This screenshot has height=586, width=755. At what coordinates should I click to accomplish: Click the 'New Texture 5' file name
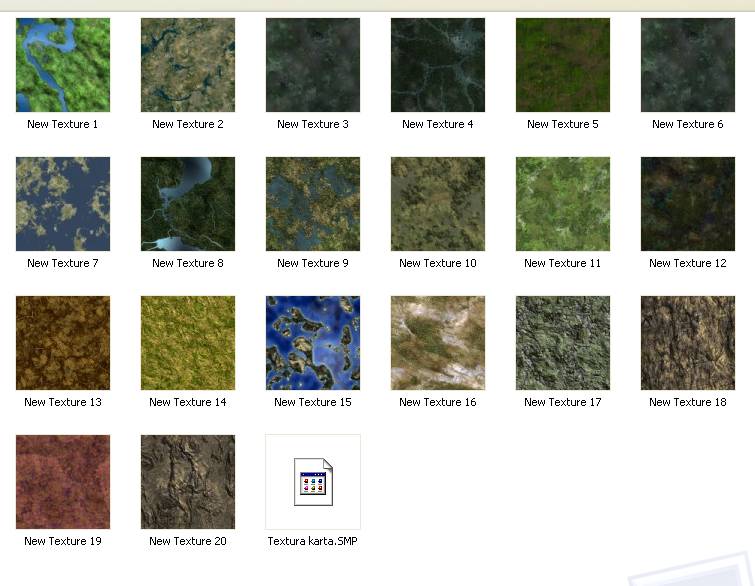(563, 124)
